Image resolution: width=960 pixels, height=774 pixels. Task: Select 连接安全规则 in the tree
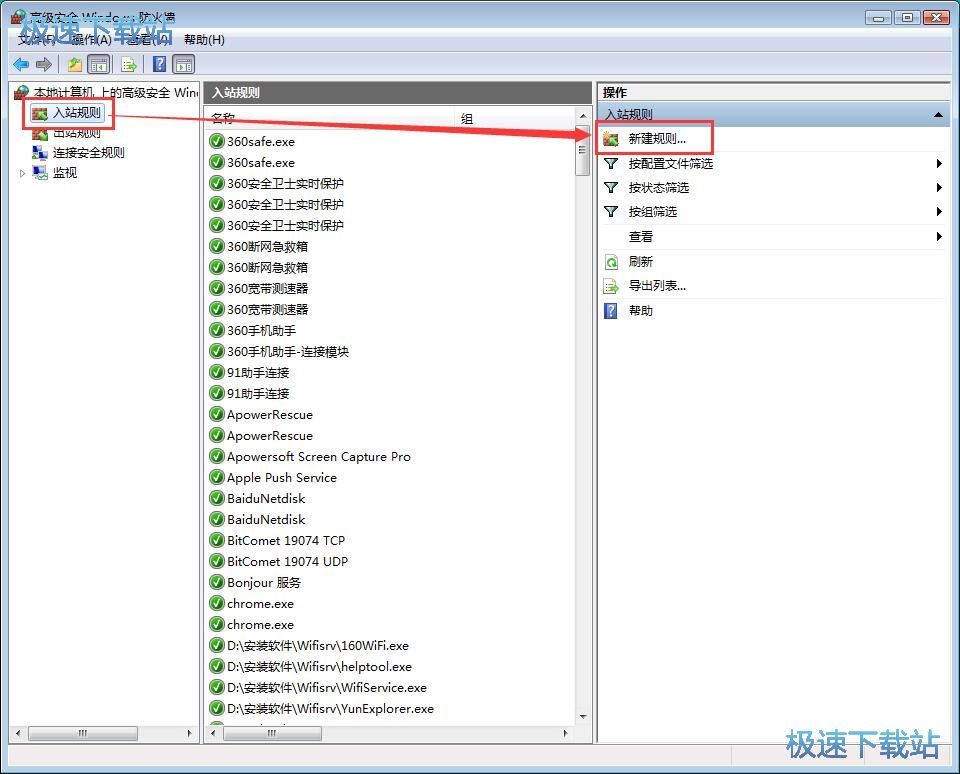pos(89,152)
